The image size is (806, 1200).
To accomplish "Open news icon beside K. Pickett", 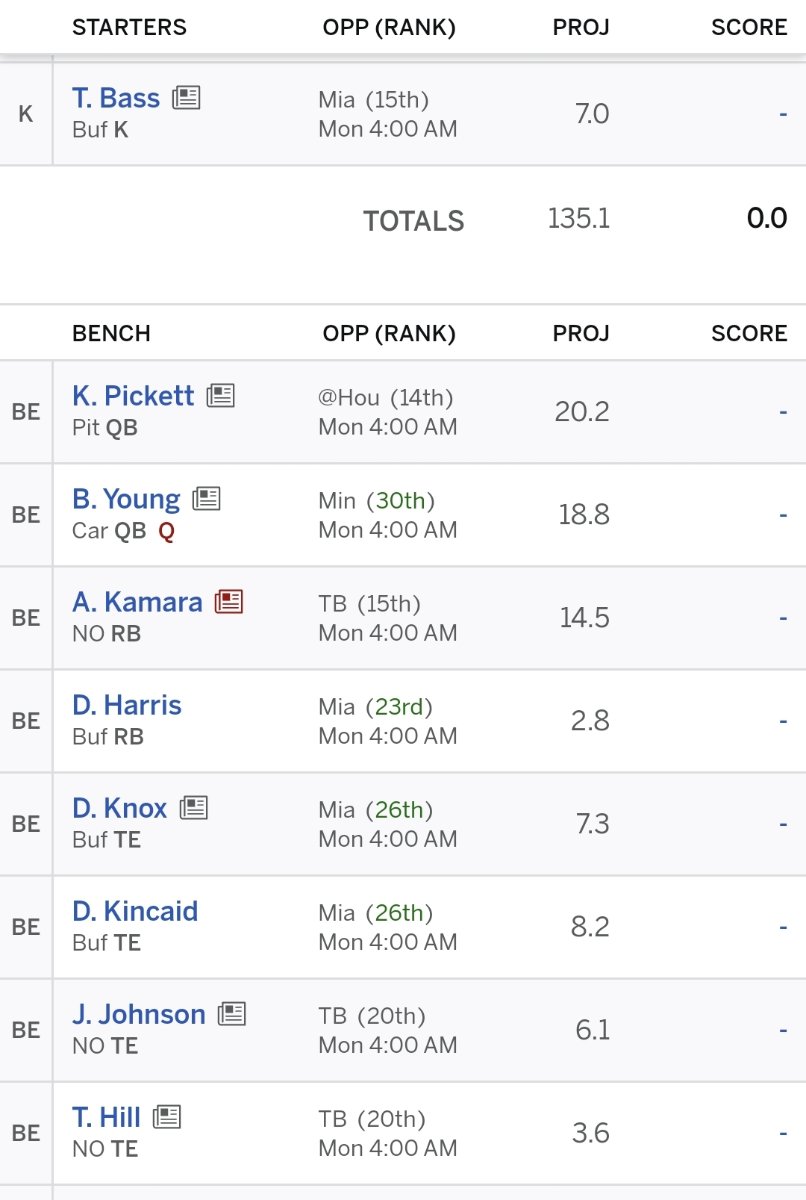I will click(221, 395).
